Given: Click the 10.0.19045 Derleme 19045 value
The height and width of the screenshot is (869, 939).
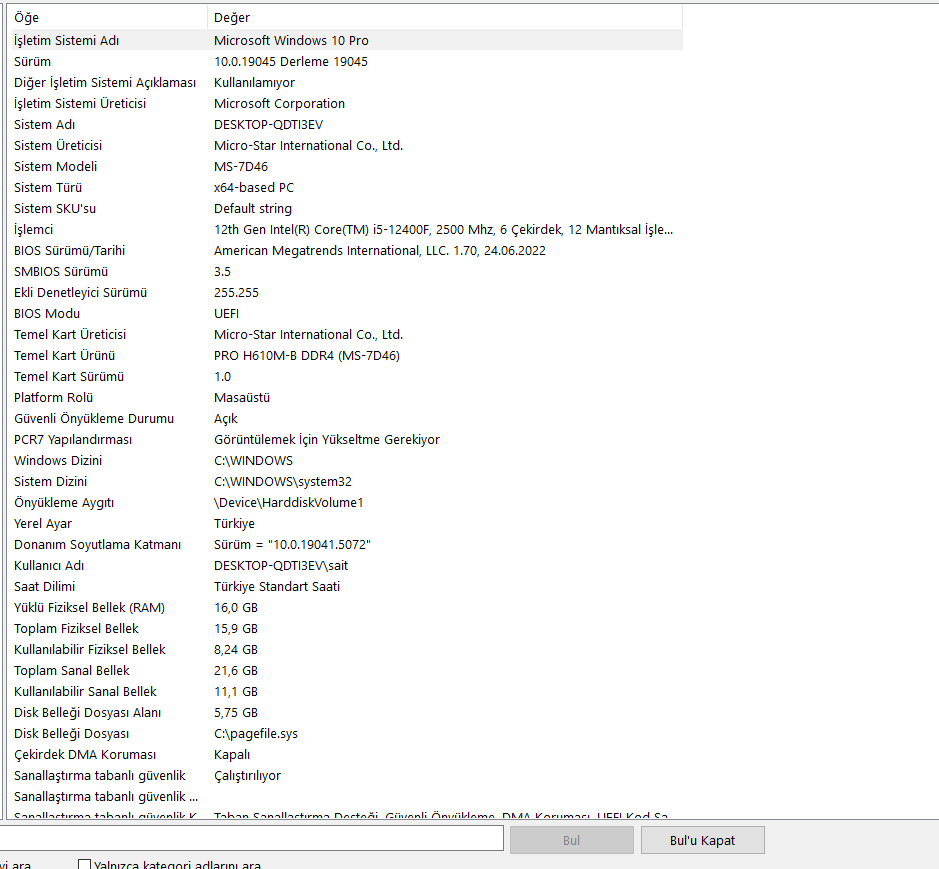Looking at the screenshot, I should click(x=290, y=61).
